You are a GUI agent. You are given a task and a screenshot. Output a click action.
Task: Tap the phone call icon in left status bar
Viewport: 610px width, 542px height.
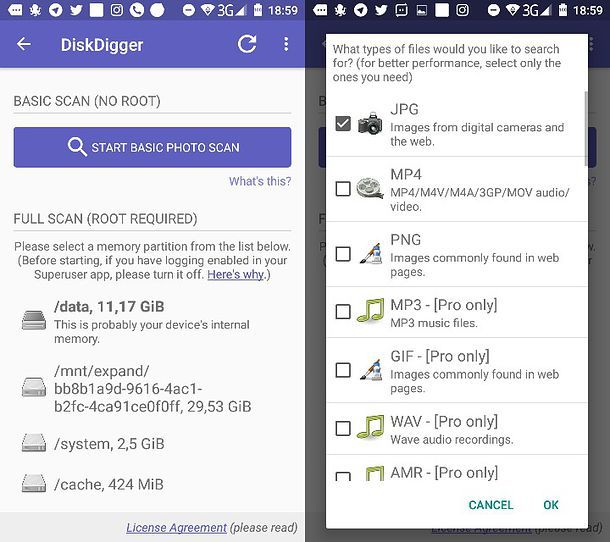[x=137, y=10]
